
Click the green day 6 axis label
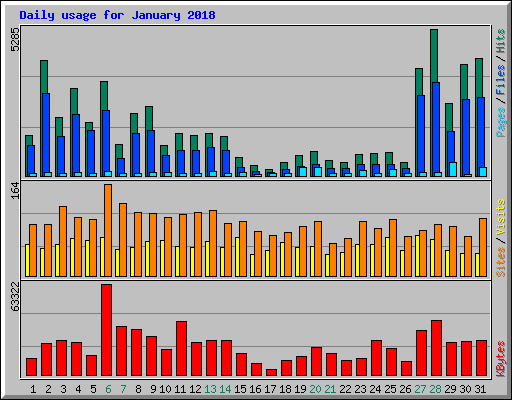pos(108,389)
